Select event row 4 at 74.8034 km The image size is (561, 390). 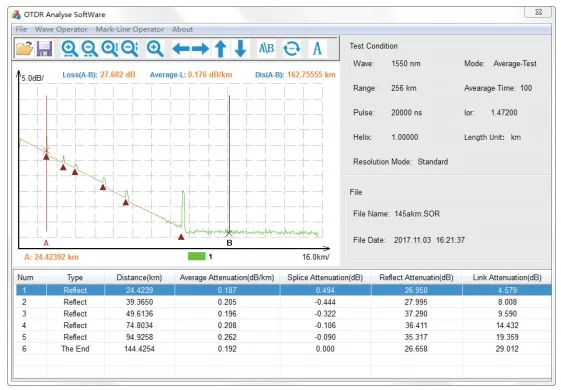(283, 325)
